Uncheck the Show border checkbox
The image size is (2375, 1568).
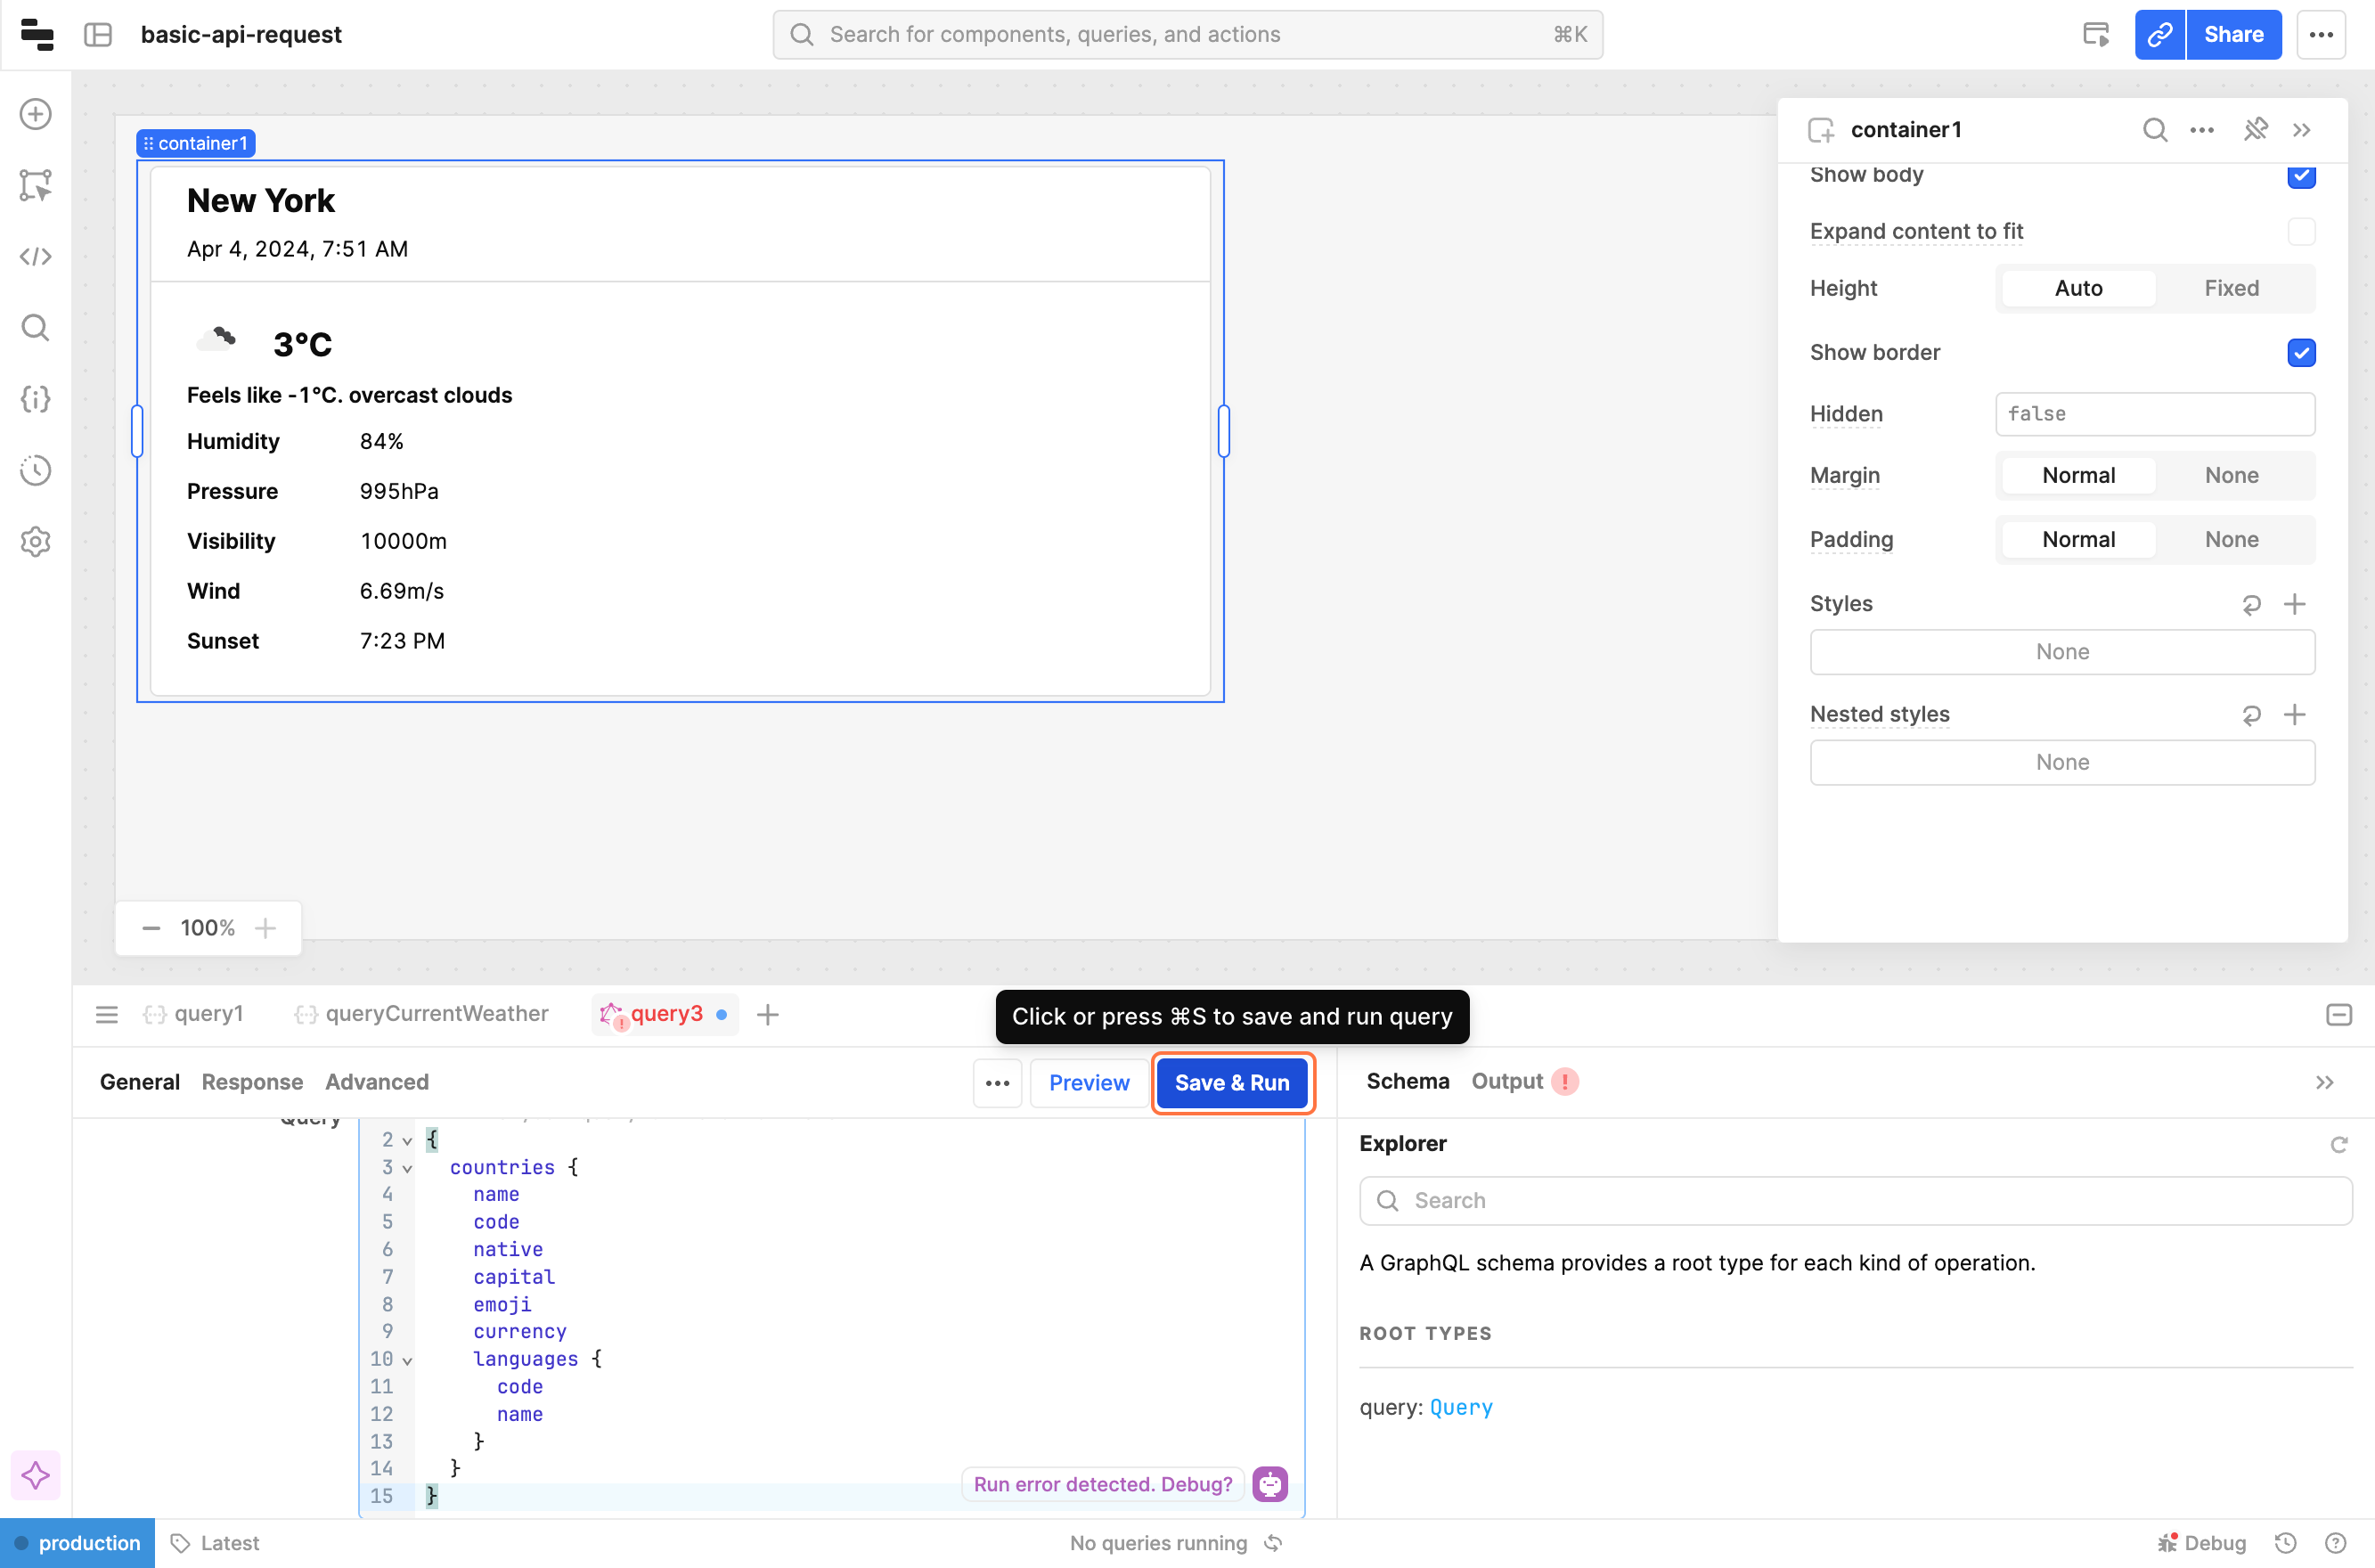click(x=2300, y=352)
